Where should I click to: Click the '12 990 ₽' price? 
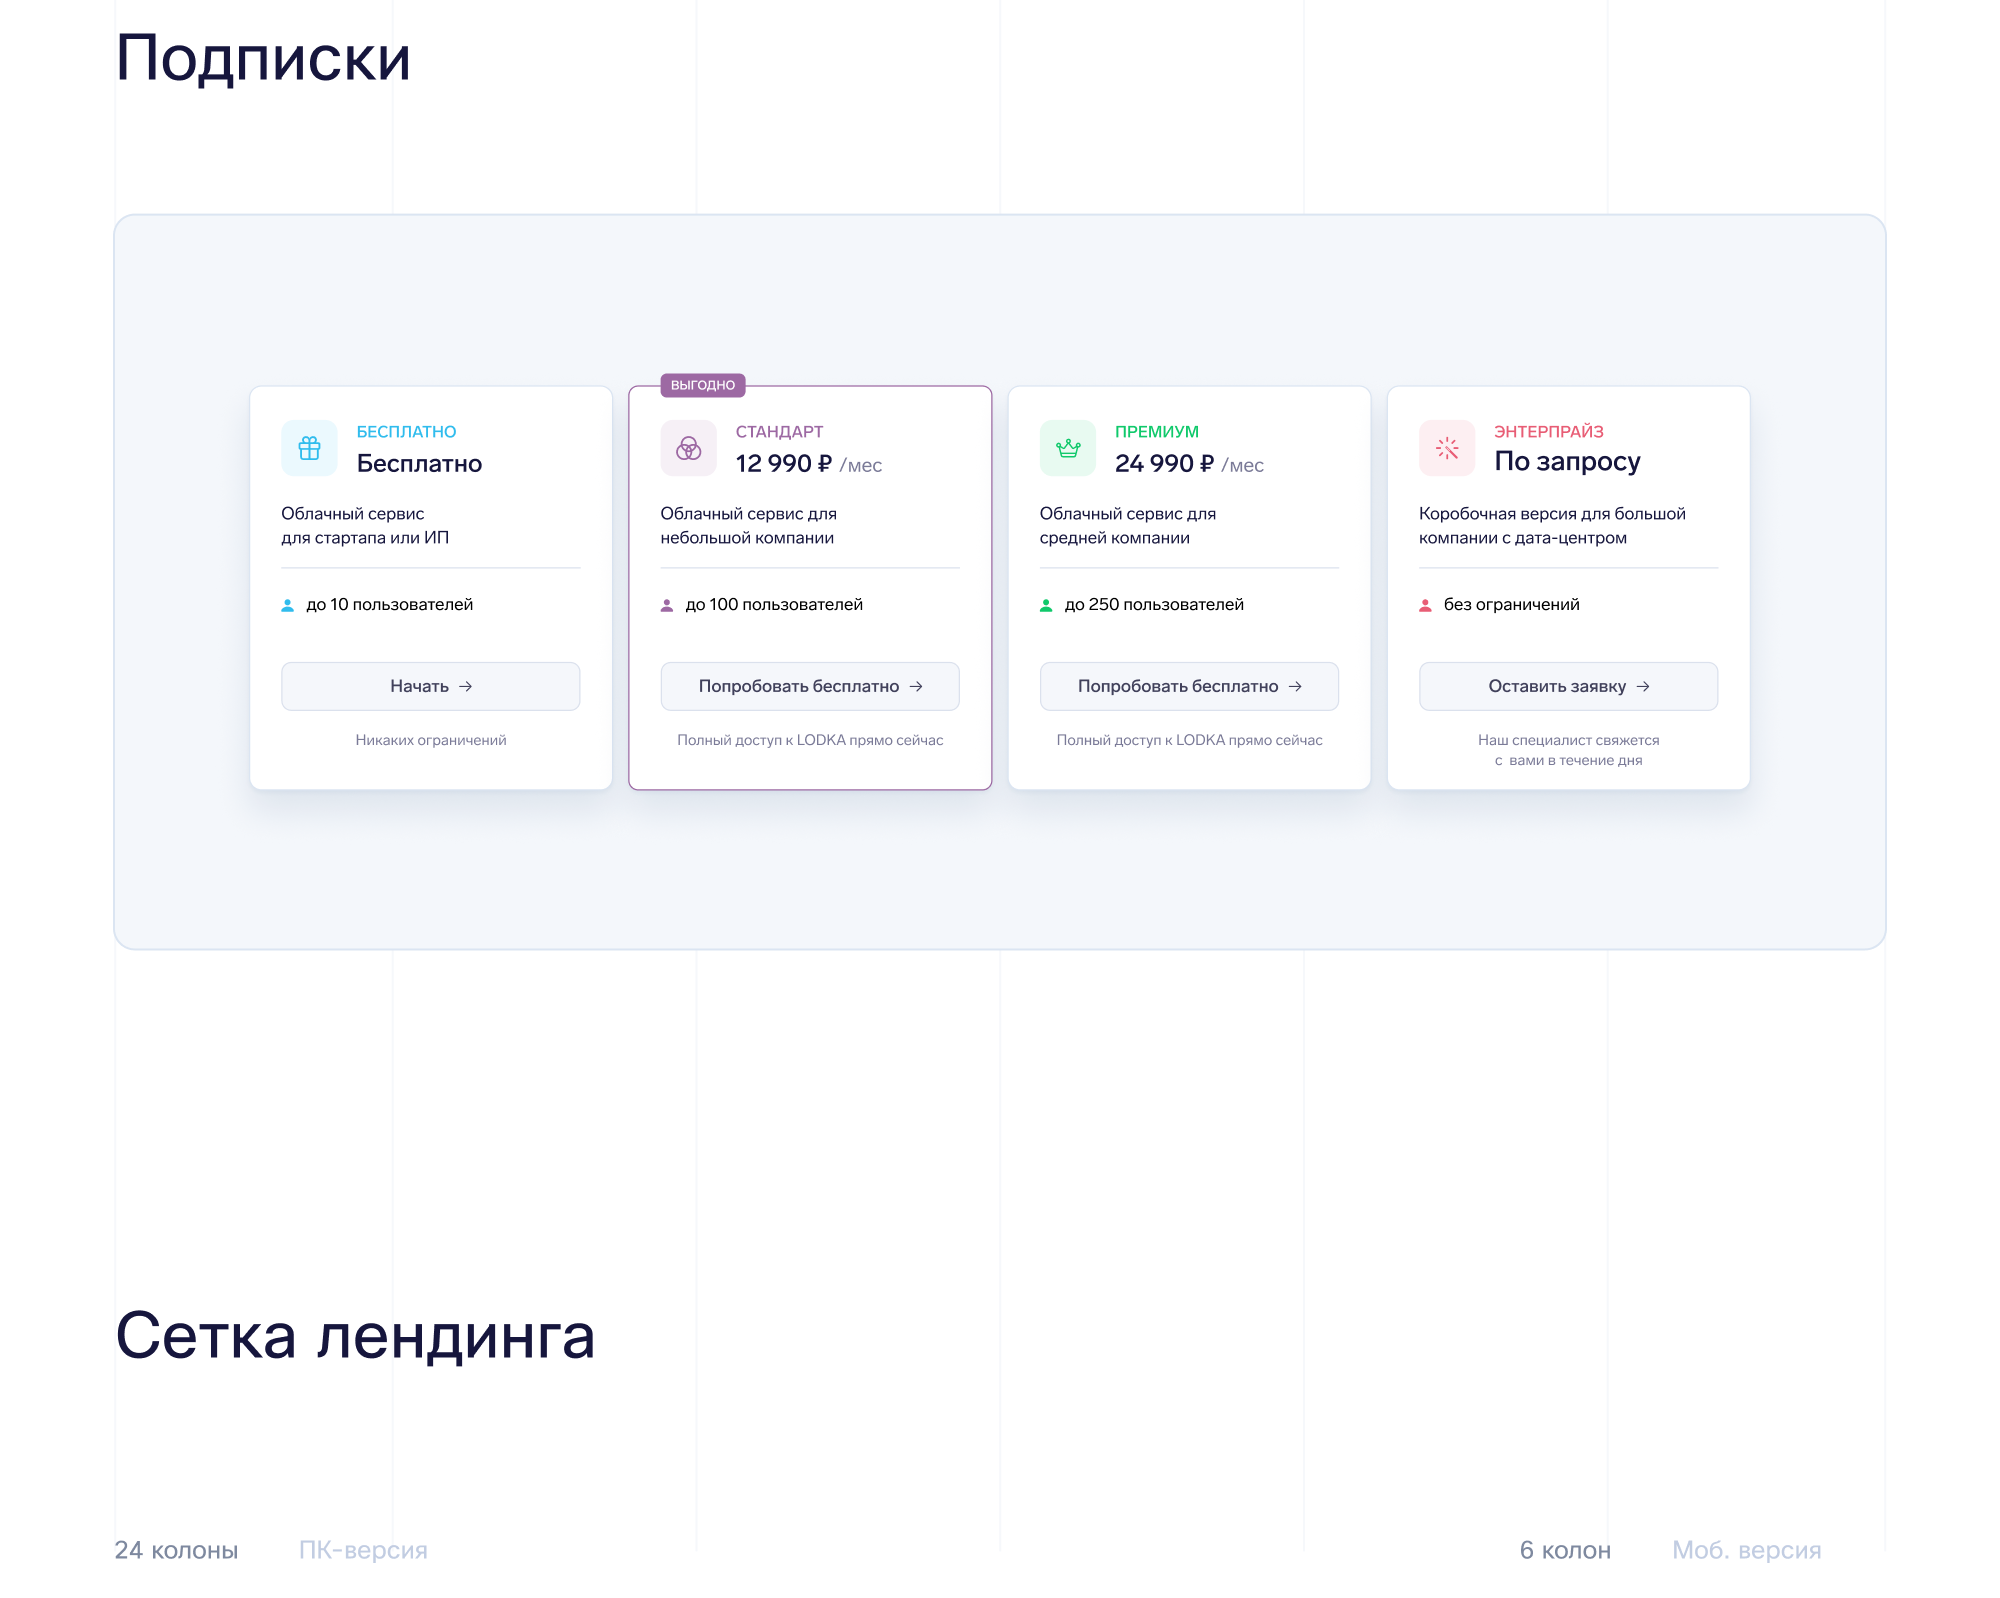point(783,464)
